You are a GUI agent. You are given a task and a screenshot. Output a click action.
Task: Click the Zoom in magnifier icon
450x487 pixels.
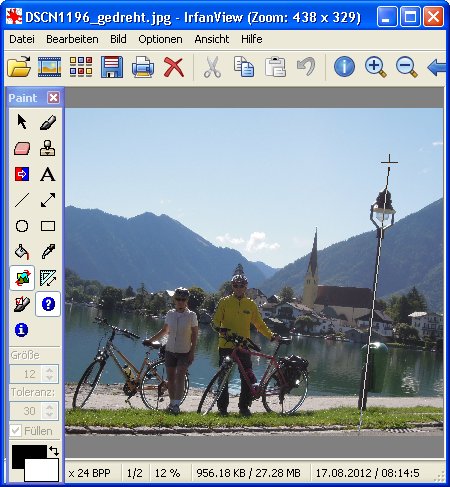click(376, 67)
